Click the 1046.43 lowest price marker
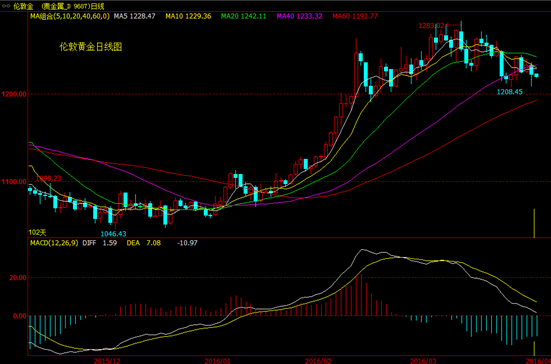This screenshot has height=364, width=551. point(113,234)
